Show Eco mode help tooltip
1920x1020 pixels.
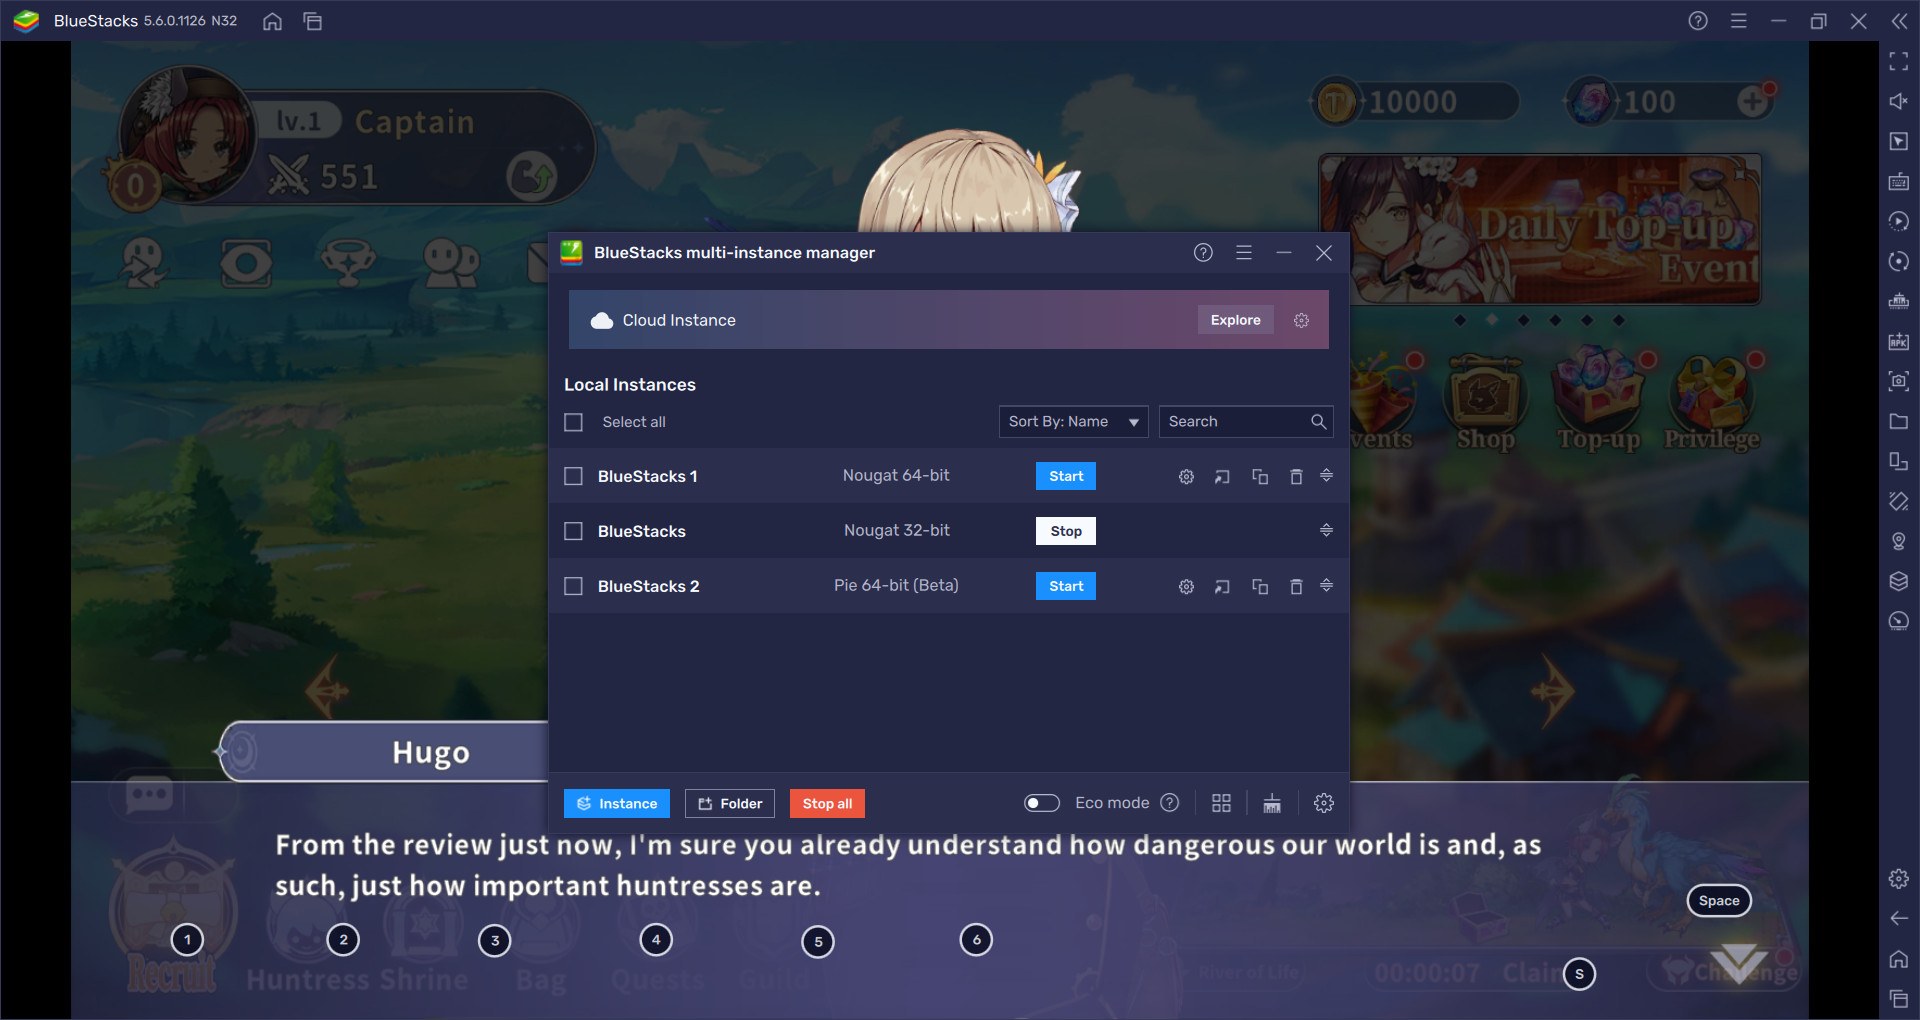click(x=1170, y=803)
